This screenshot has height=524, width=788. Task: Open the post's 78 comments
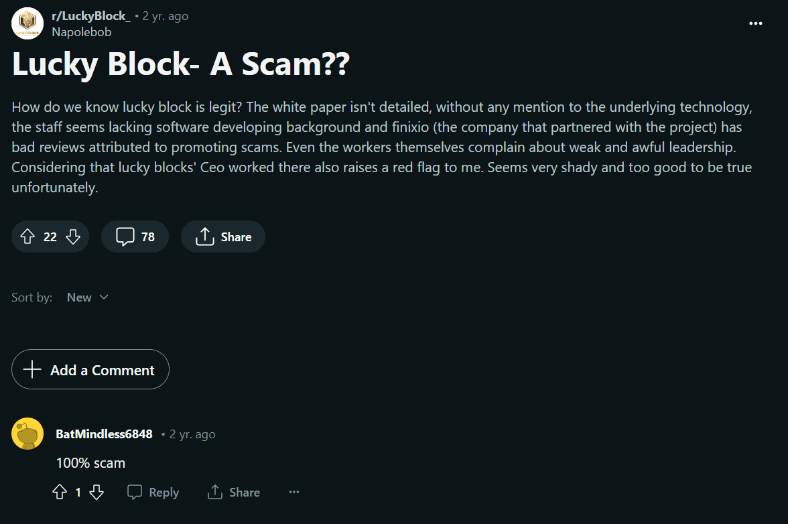point(135,237)
